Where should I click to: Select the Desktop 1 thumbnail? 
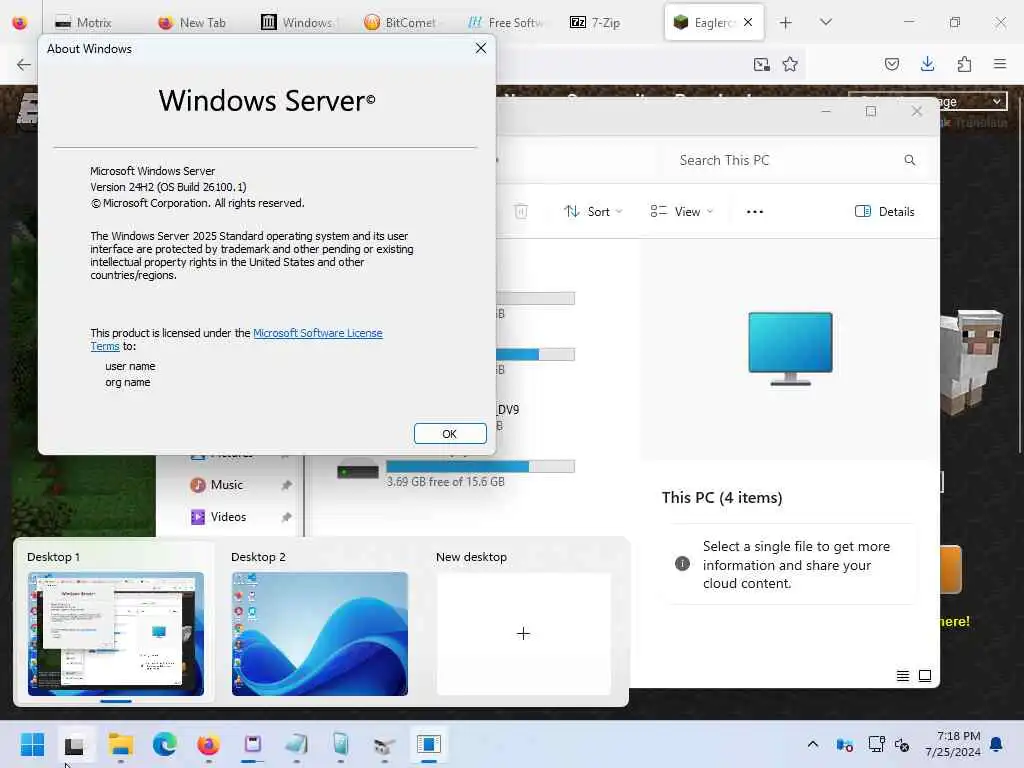point(116,633)
